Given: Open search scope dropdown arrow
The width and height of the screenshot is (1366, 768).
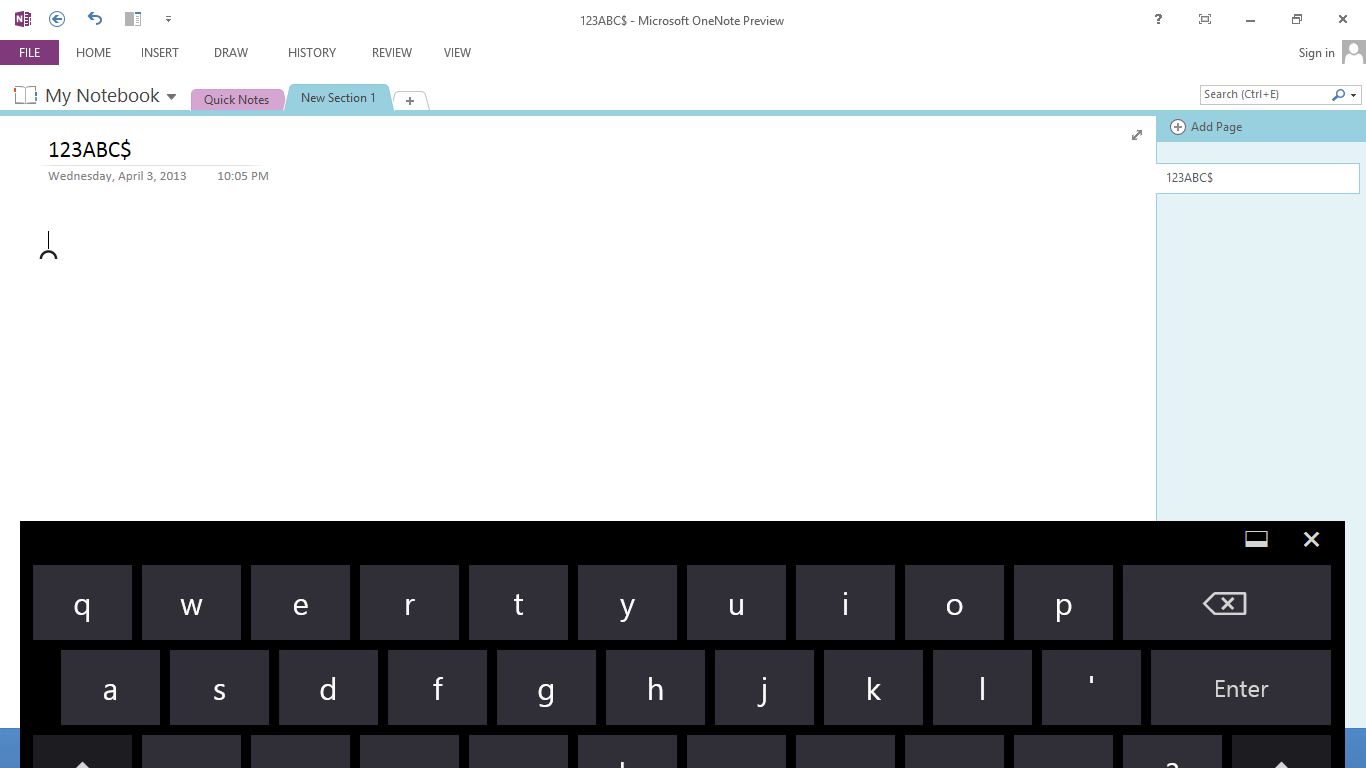Looking at the screenshot, I should (x=1354, y=95).
